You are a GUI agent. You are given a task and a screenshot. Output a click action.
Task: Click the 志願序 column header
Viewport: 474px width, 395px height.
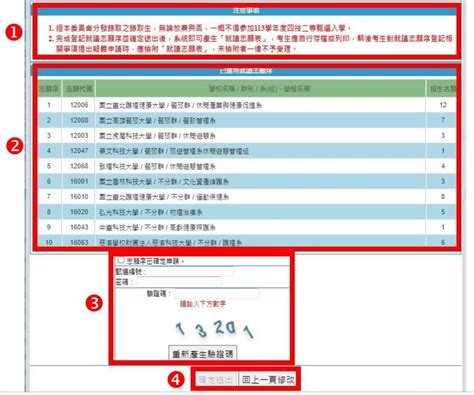click(x=49, y=89)
